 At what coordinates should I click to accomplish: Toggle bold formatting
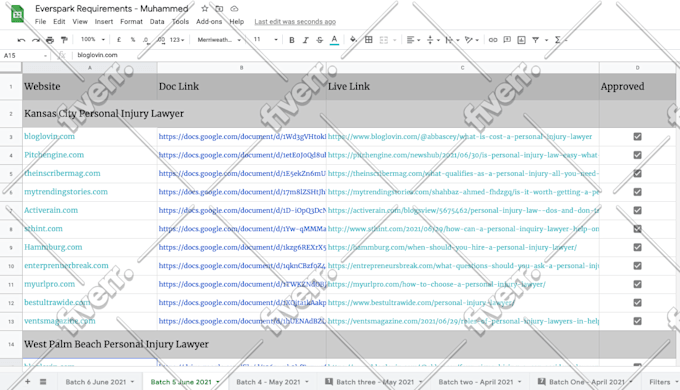coord(292,40)
